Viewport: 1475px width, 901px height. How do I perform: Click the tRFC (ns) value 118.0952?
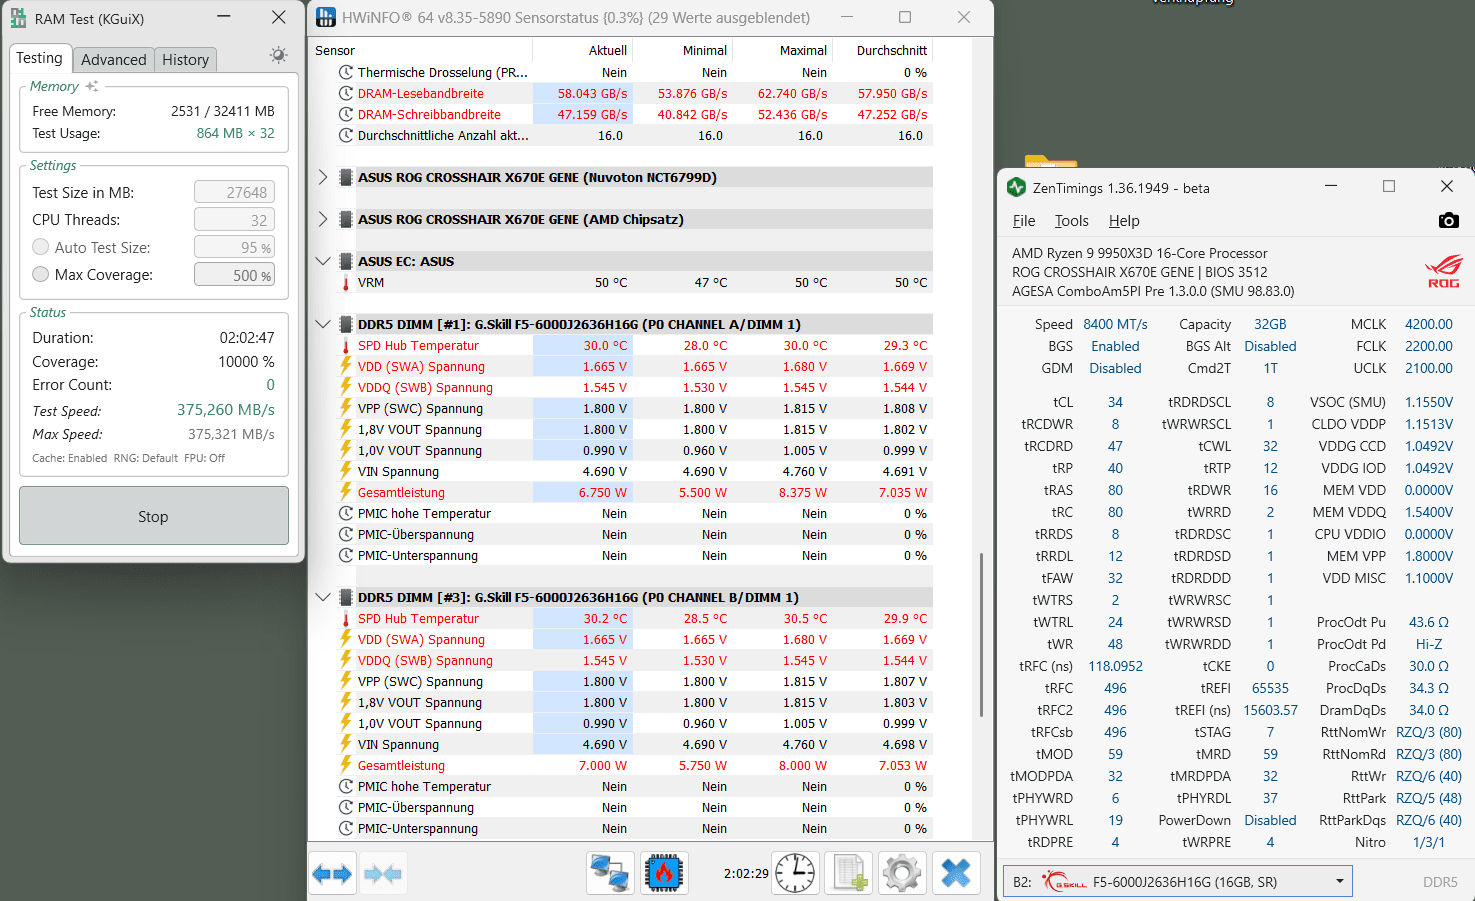click(x=1115, y=666)
